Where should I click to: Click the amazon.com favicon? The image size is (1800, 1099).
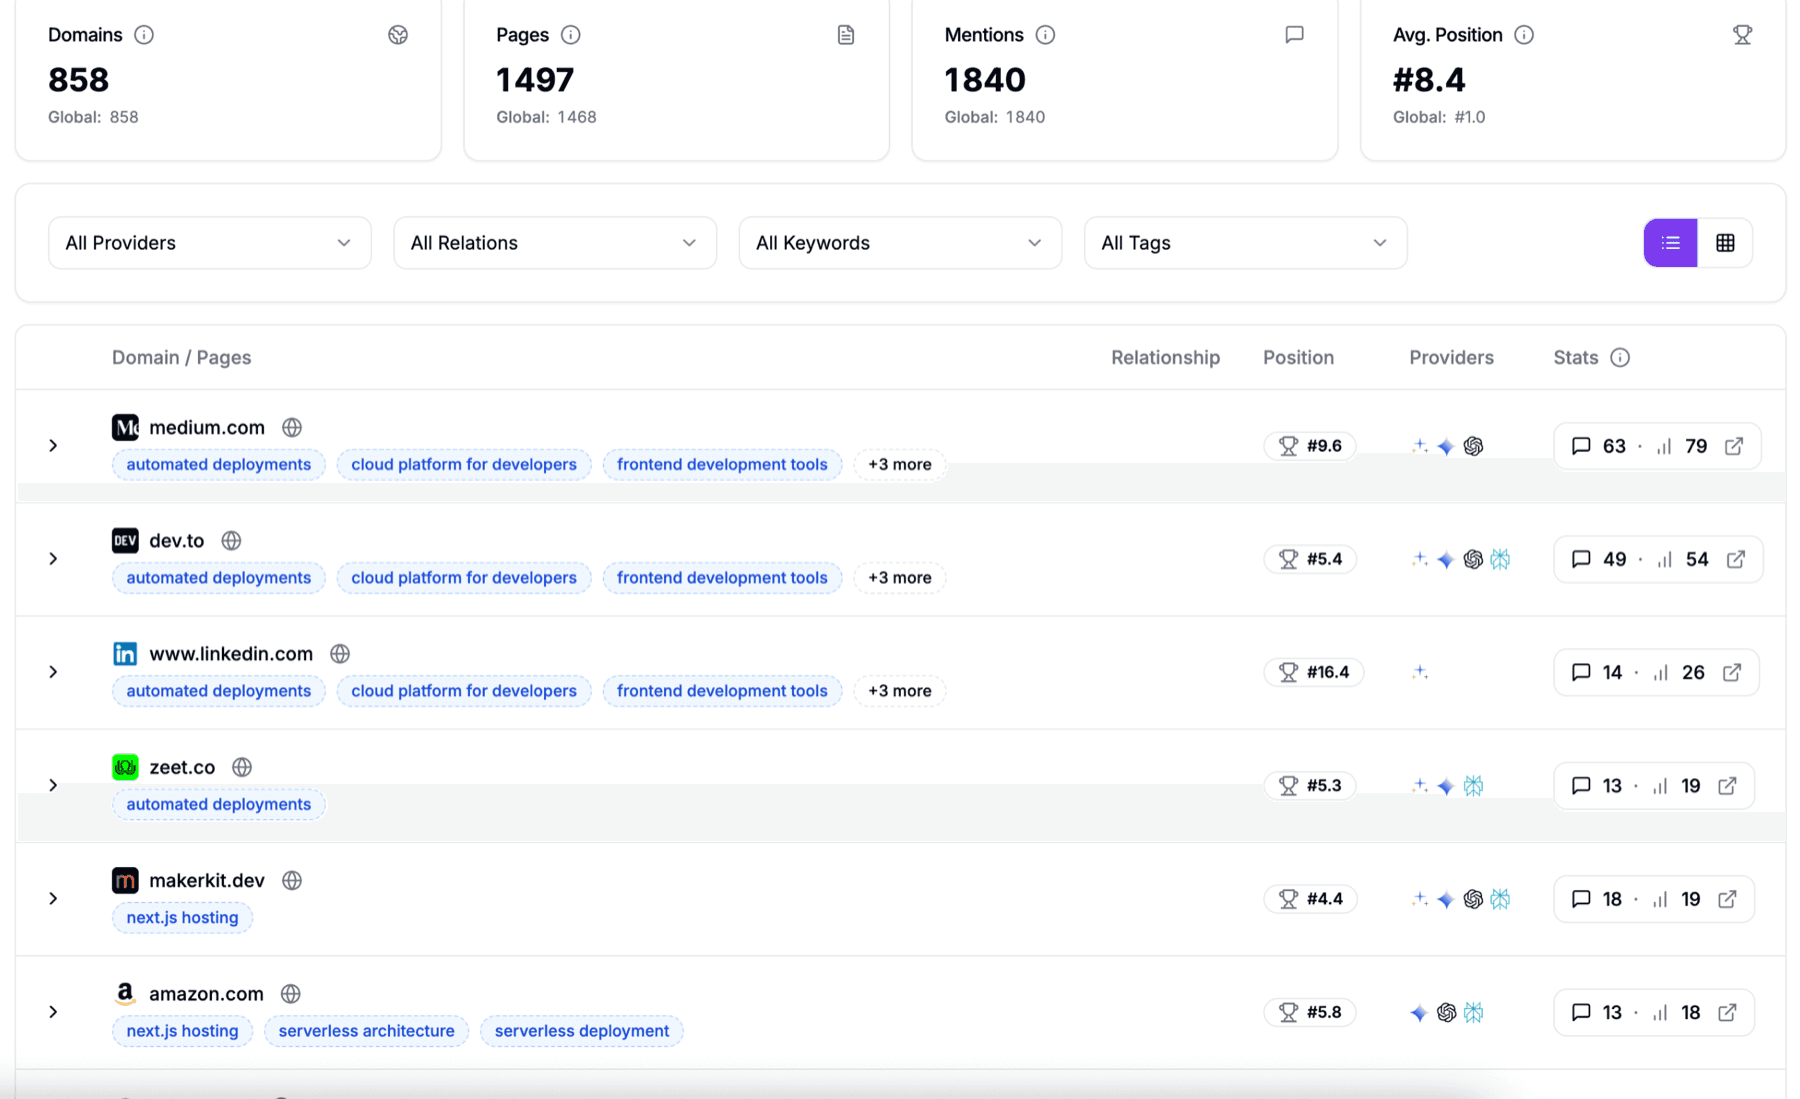[x=125, y=994]
